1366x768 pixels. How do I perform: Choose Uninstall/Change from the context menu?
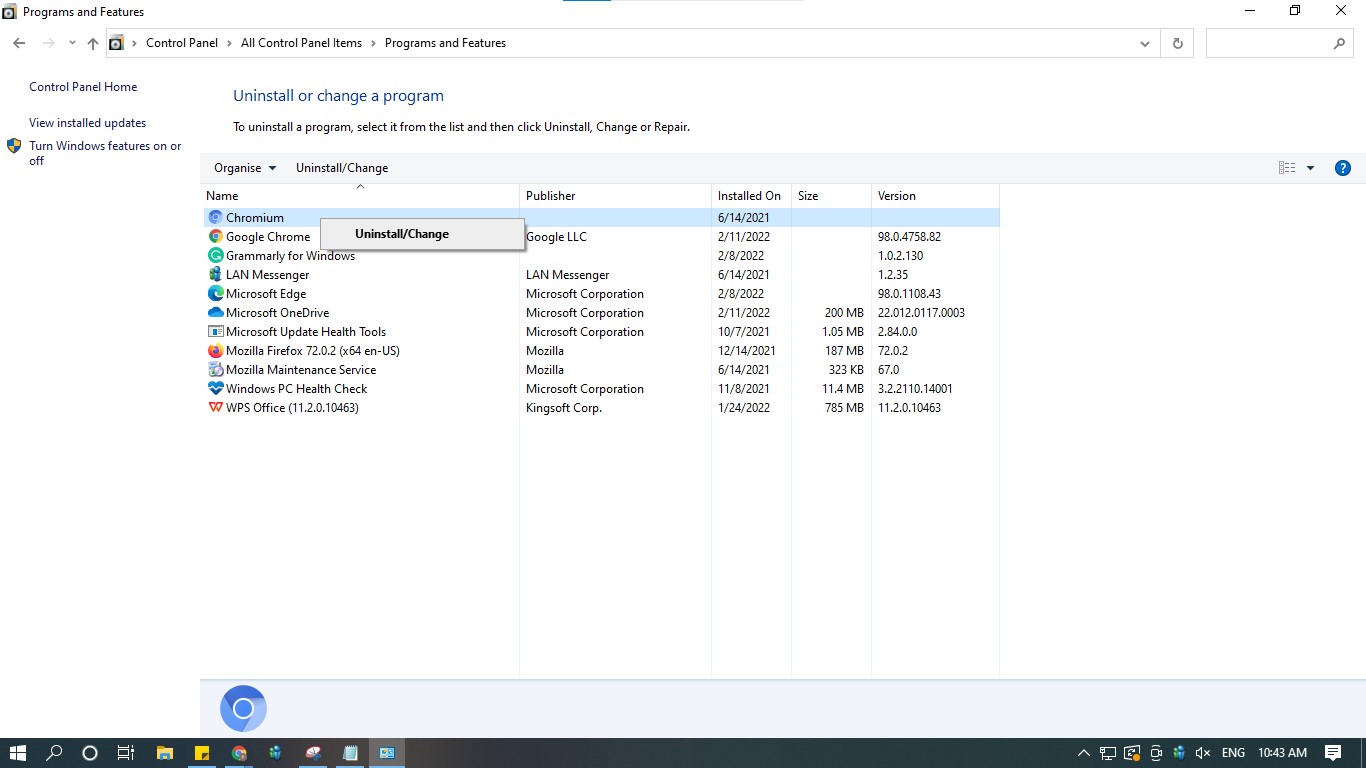422,234
